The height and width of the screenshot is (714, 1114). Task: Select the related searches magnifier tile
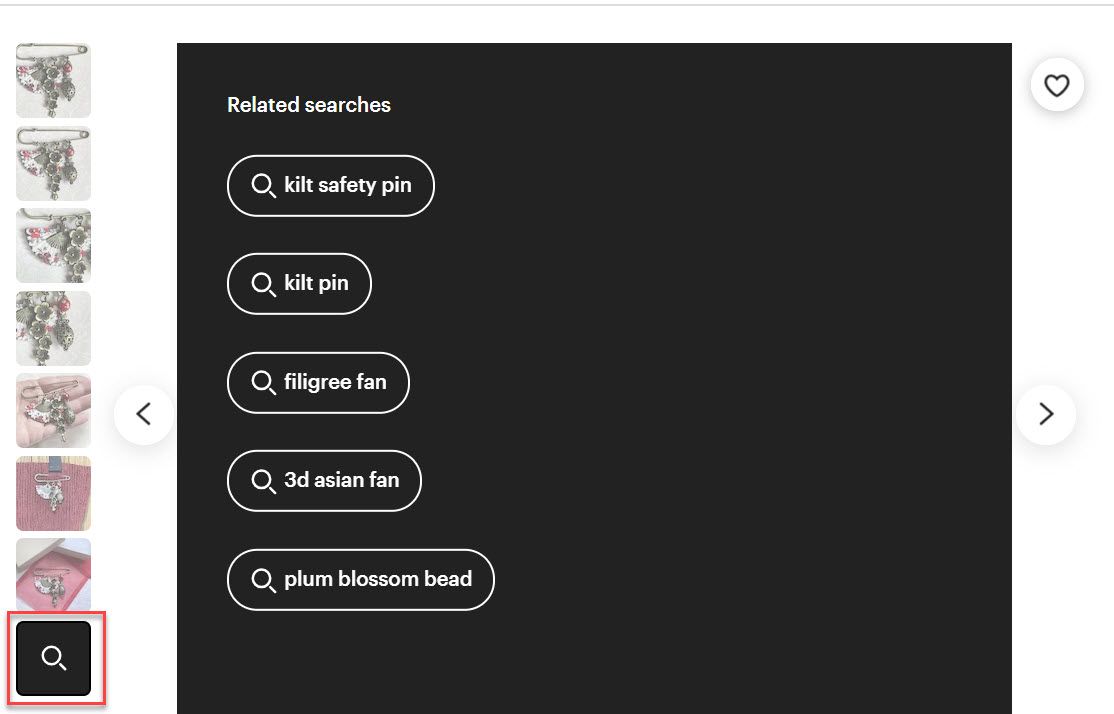pyautogui.click(x=54, y=658)
